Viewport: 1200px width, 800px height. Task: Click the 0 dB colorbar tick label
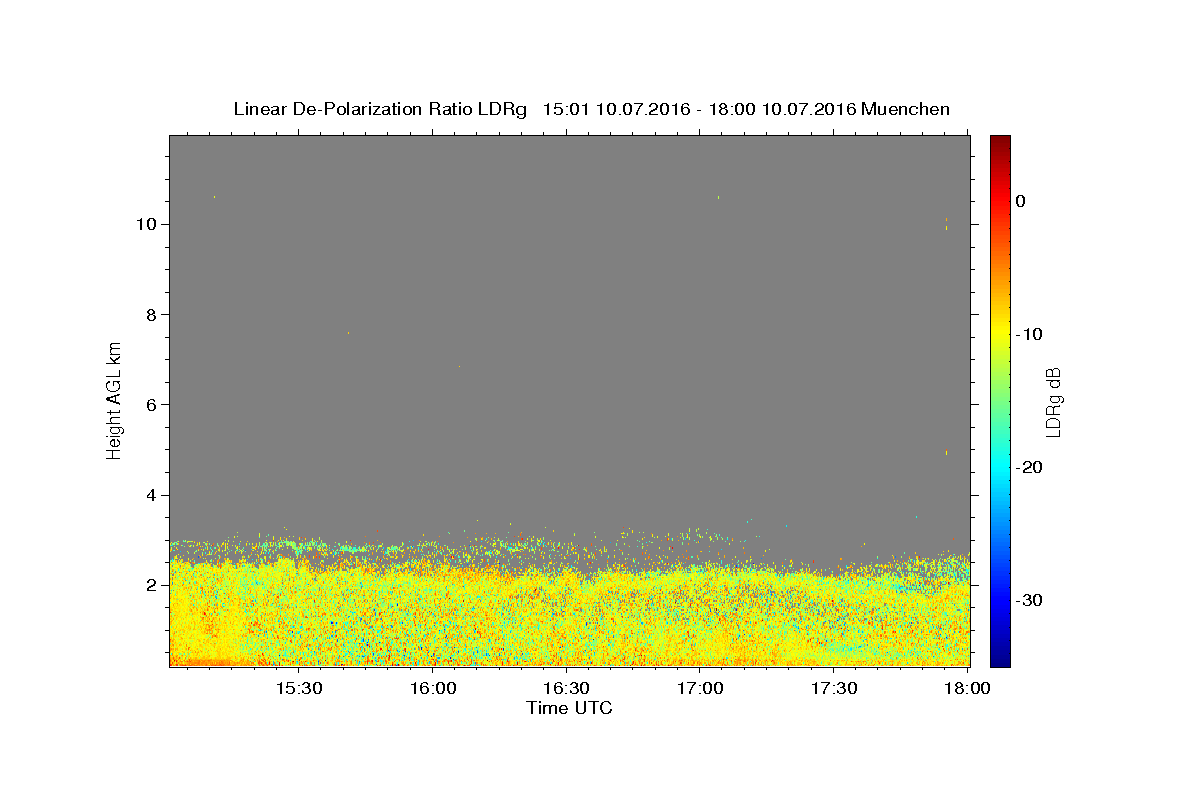click(x=1020, y=201)
